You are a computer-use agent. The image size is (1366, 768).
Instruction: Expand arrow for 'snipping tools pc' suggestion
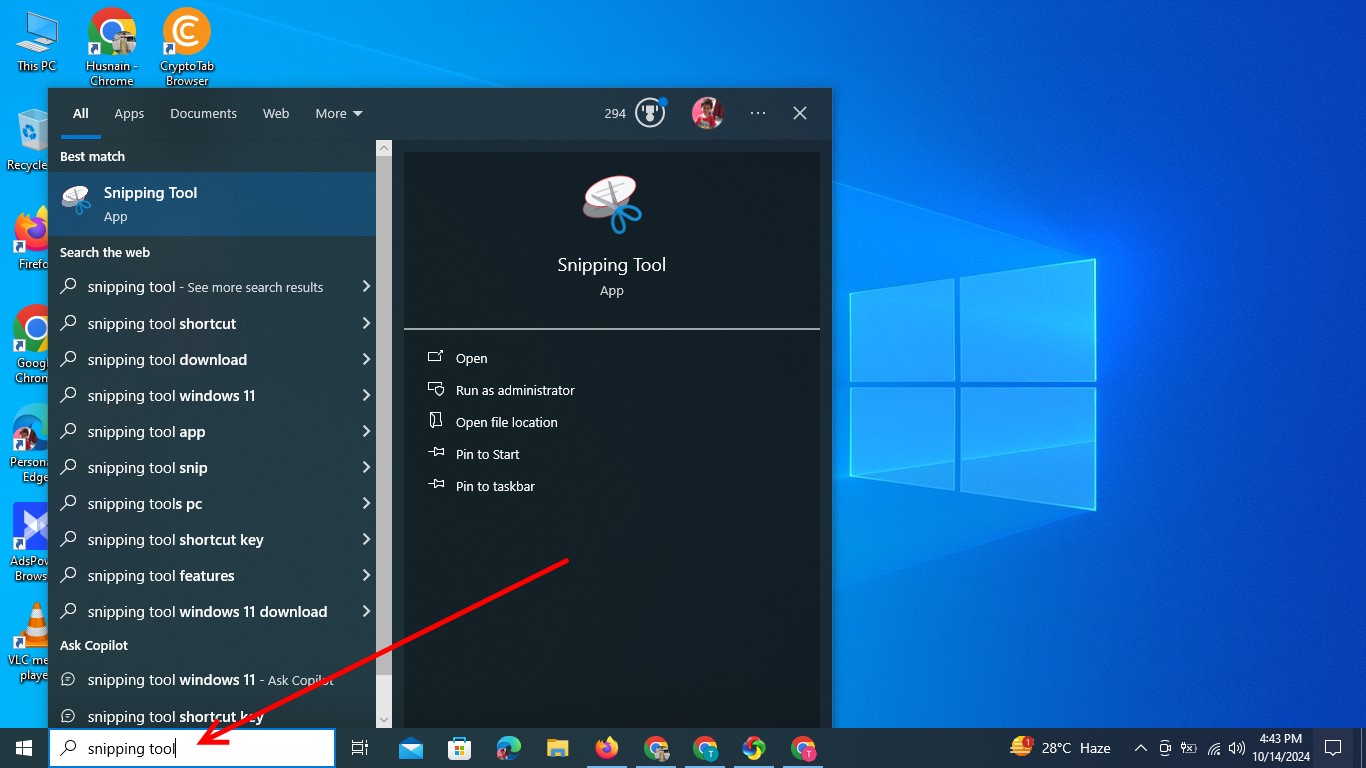pyautogui.click(x=366, y=503)
